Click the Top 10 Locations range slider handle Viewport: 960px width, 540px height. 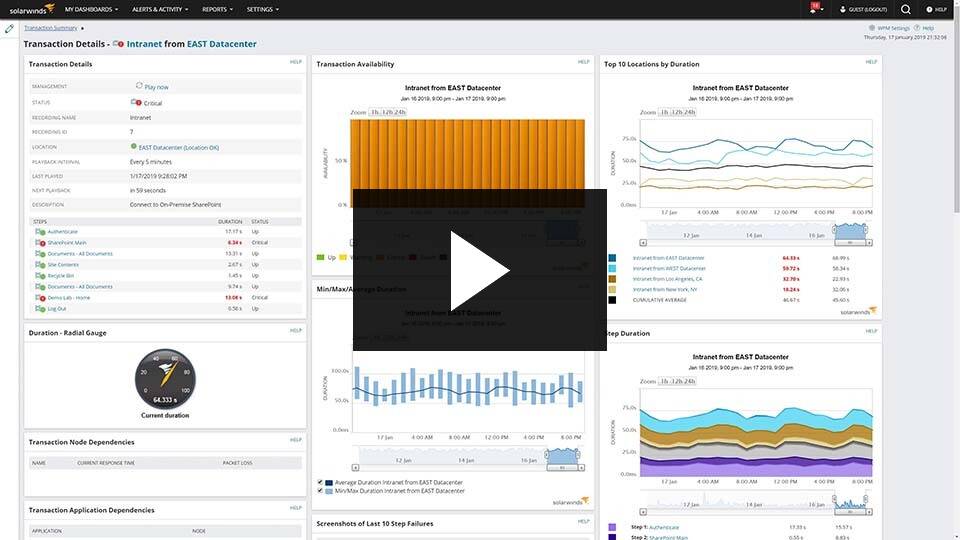click(x=834, y=229)
